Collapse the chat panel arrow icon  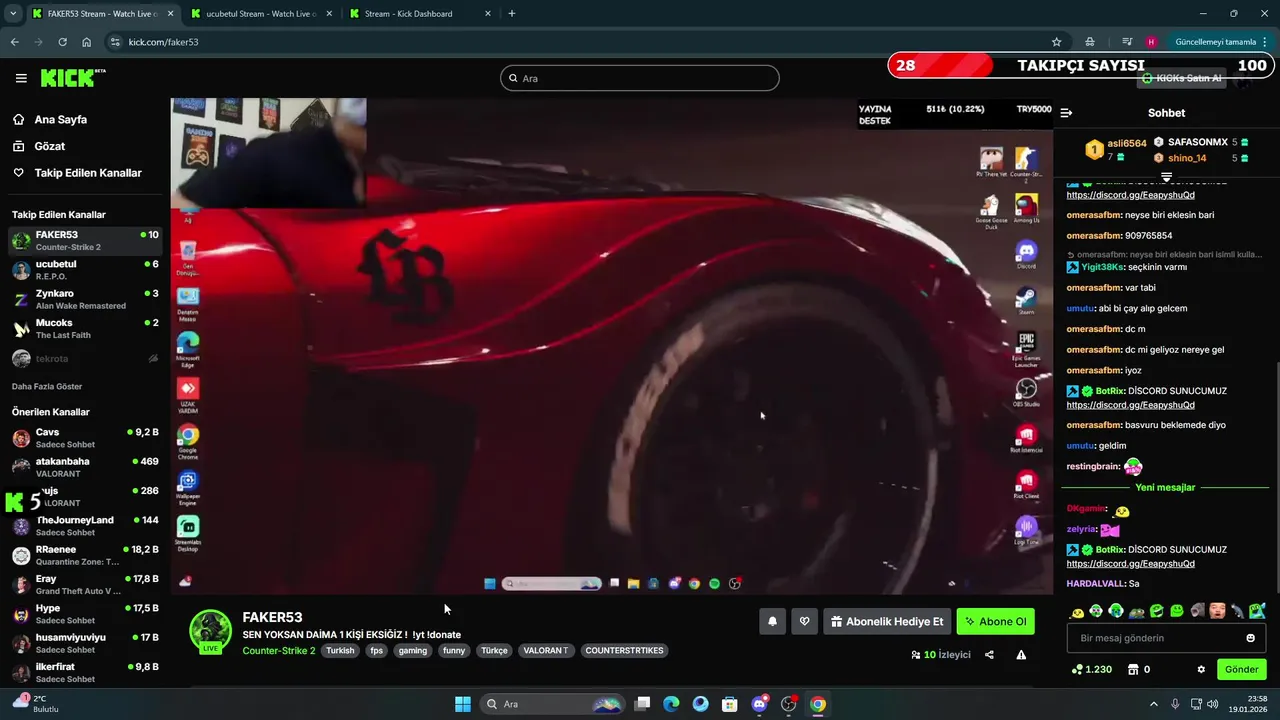tap(1066, 113)
